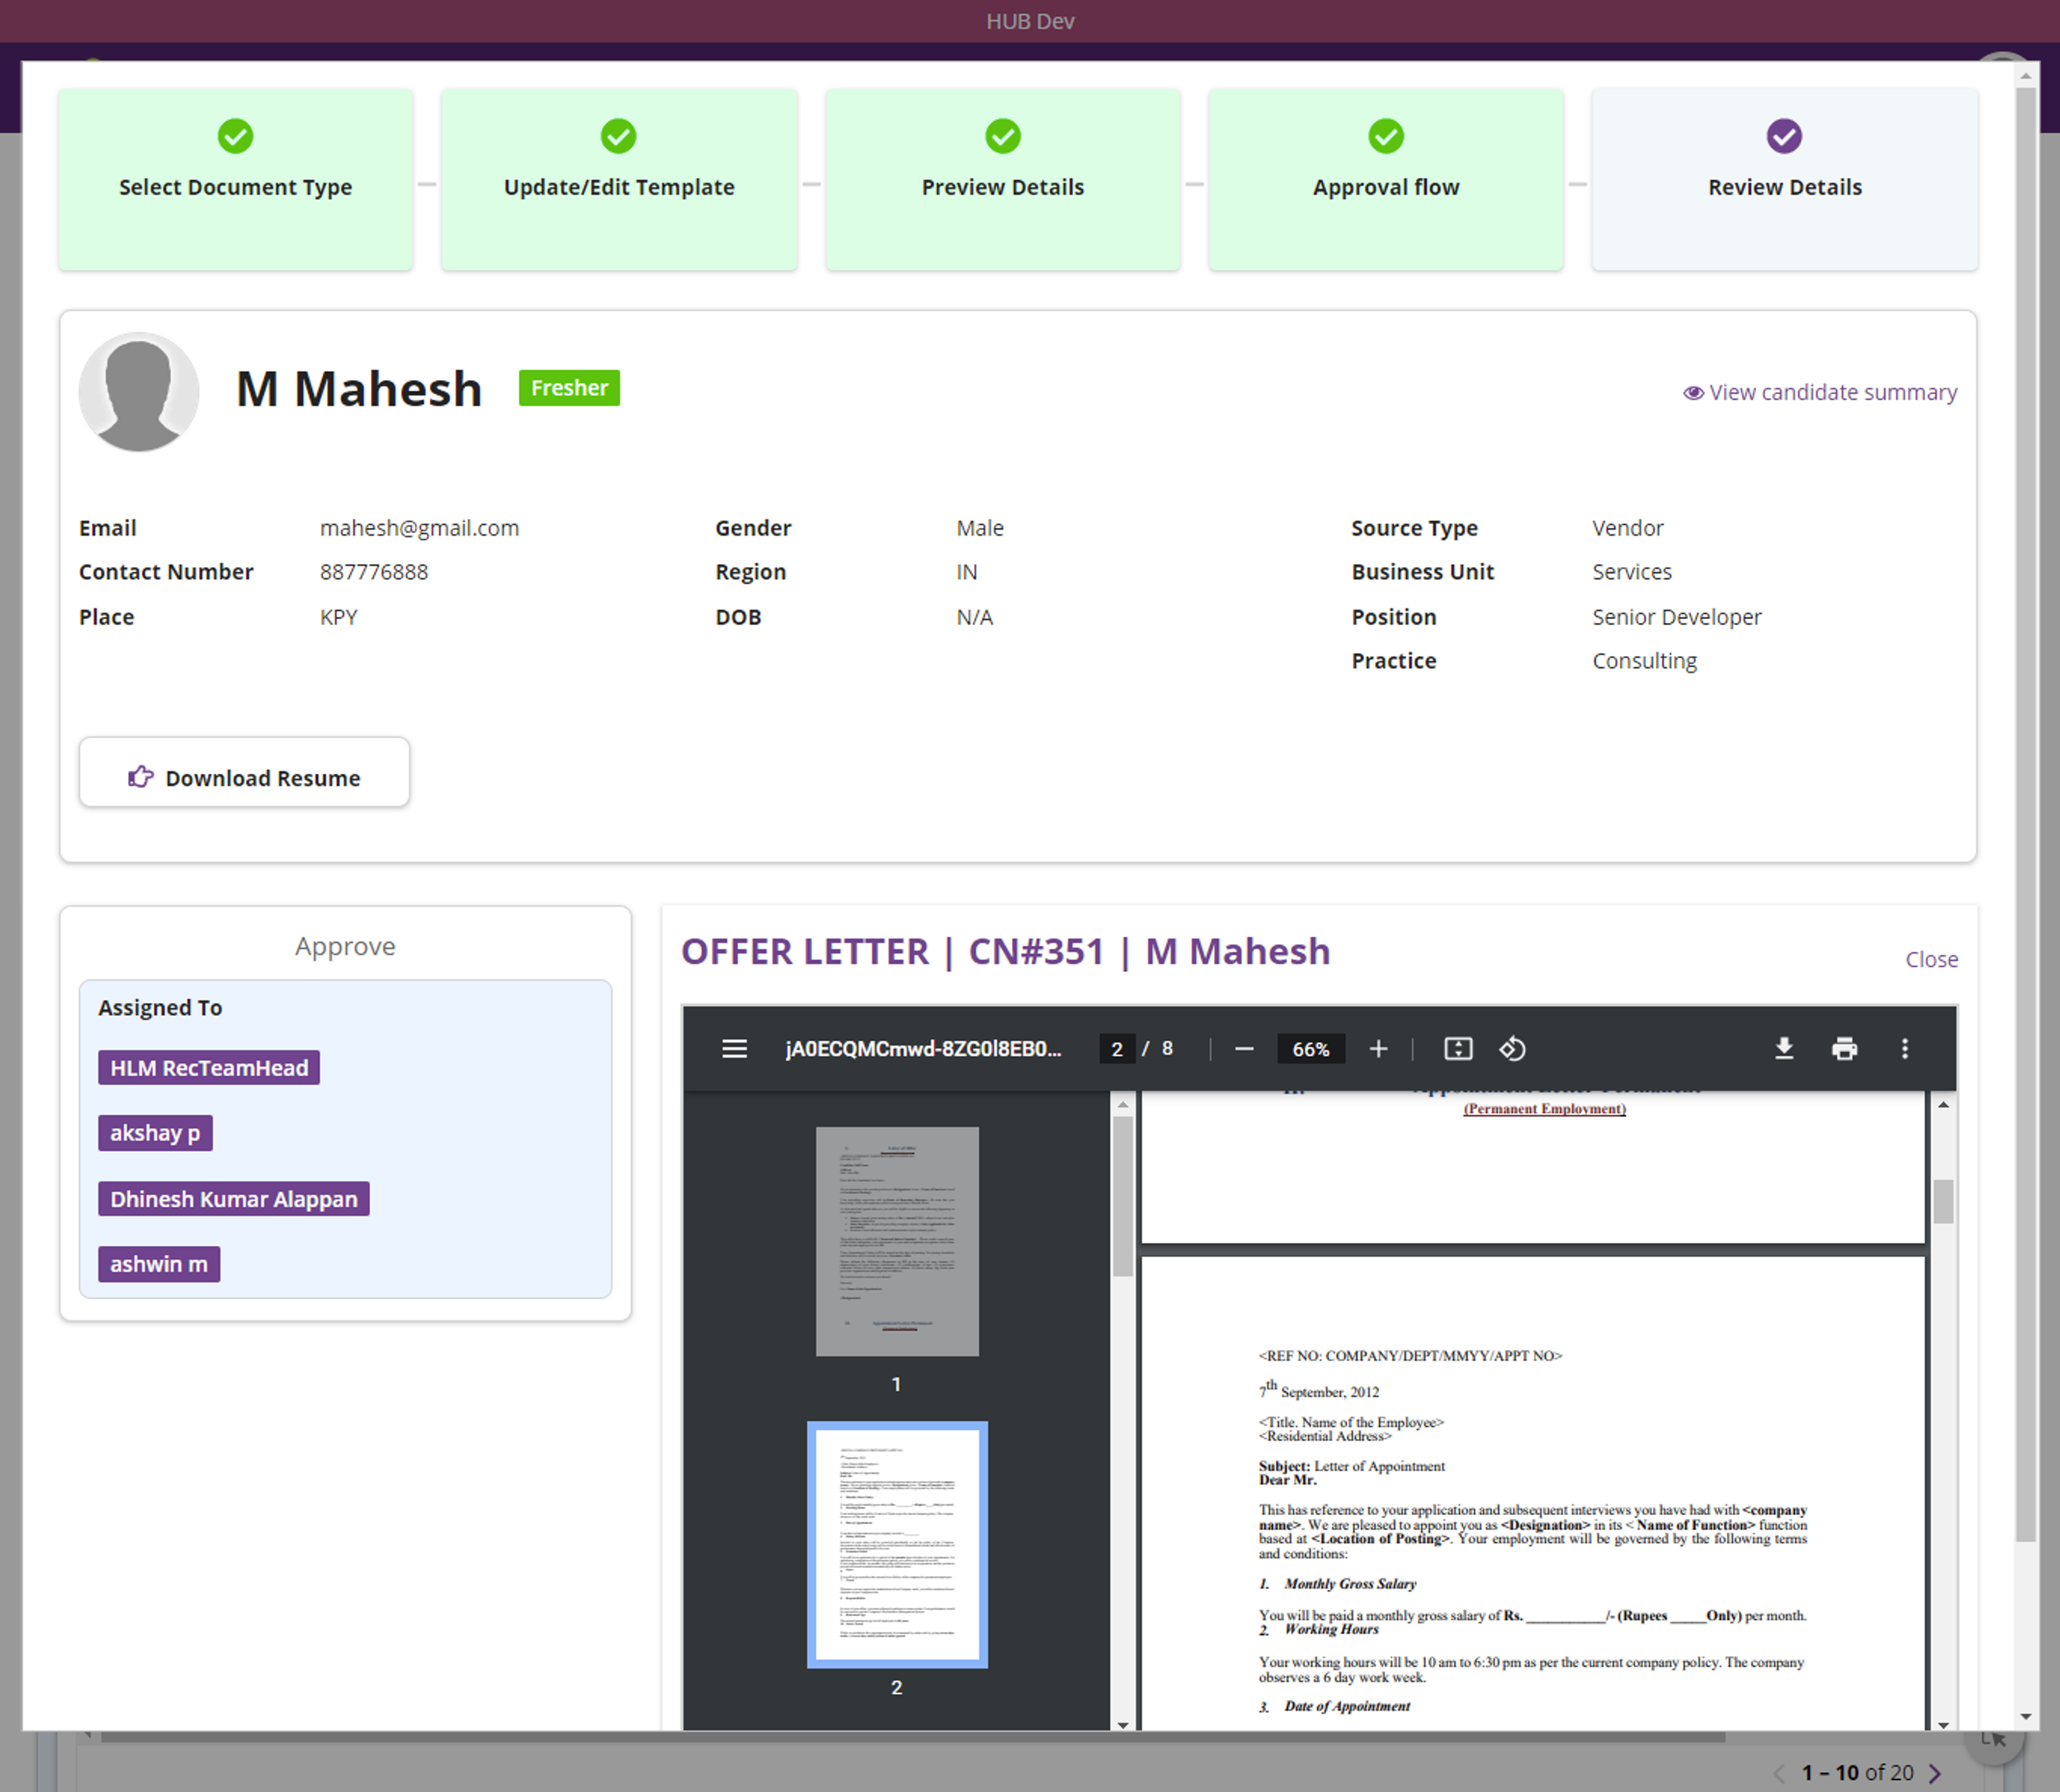This screenshot has height=1792, width=2060.
Task: Open the Review Details step
Action: click(x=1784, y=180)
